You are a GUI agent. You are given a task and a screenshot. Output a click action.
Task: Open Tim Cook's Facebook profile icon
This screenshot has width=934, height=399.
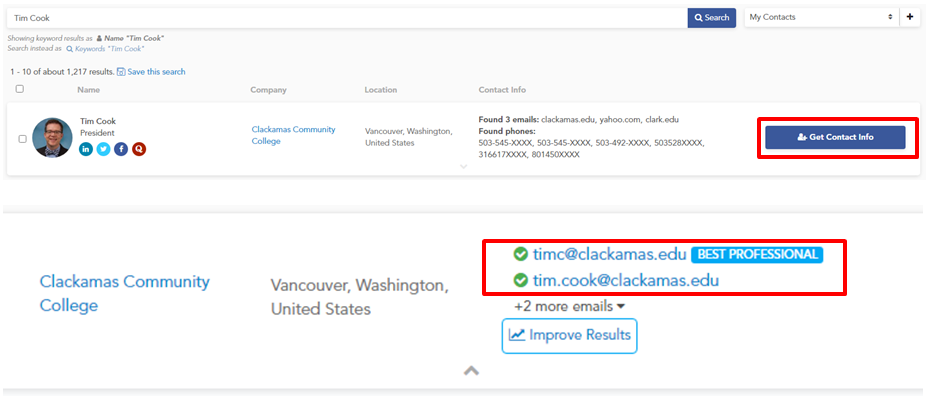pos(122,149)
